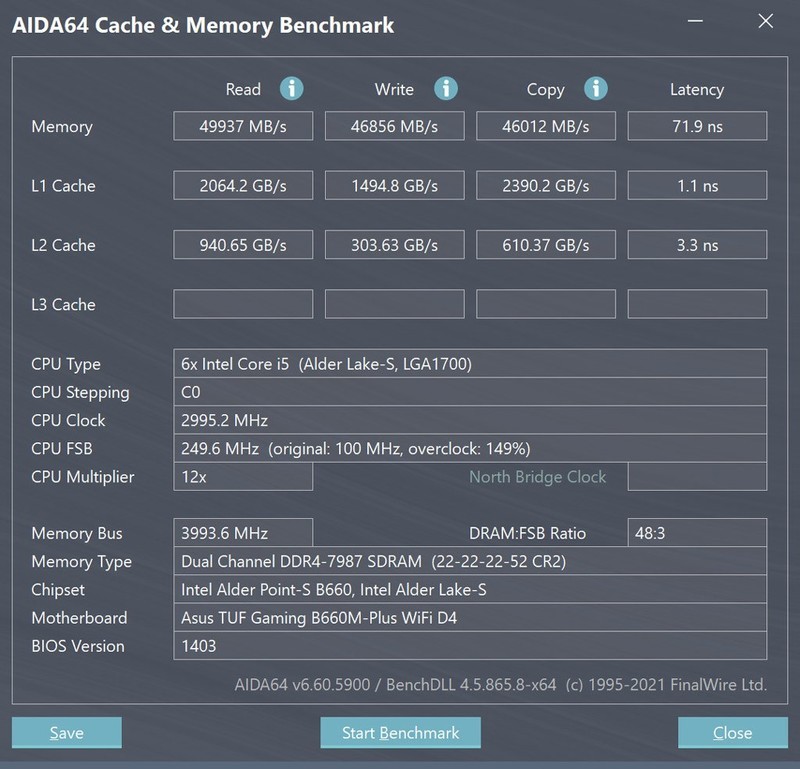Open the Copy benchmark info tooltip
The width and height of the screenshot is (800, 769).
click(595, 89)
